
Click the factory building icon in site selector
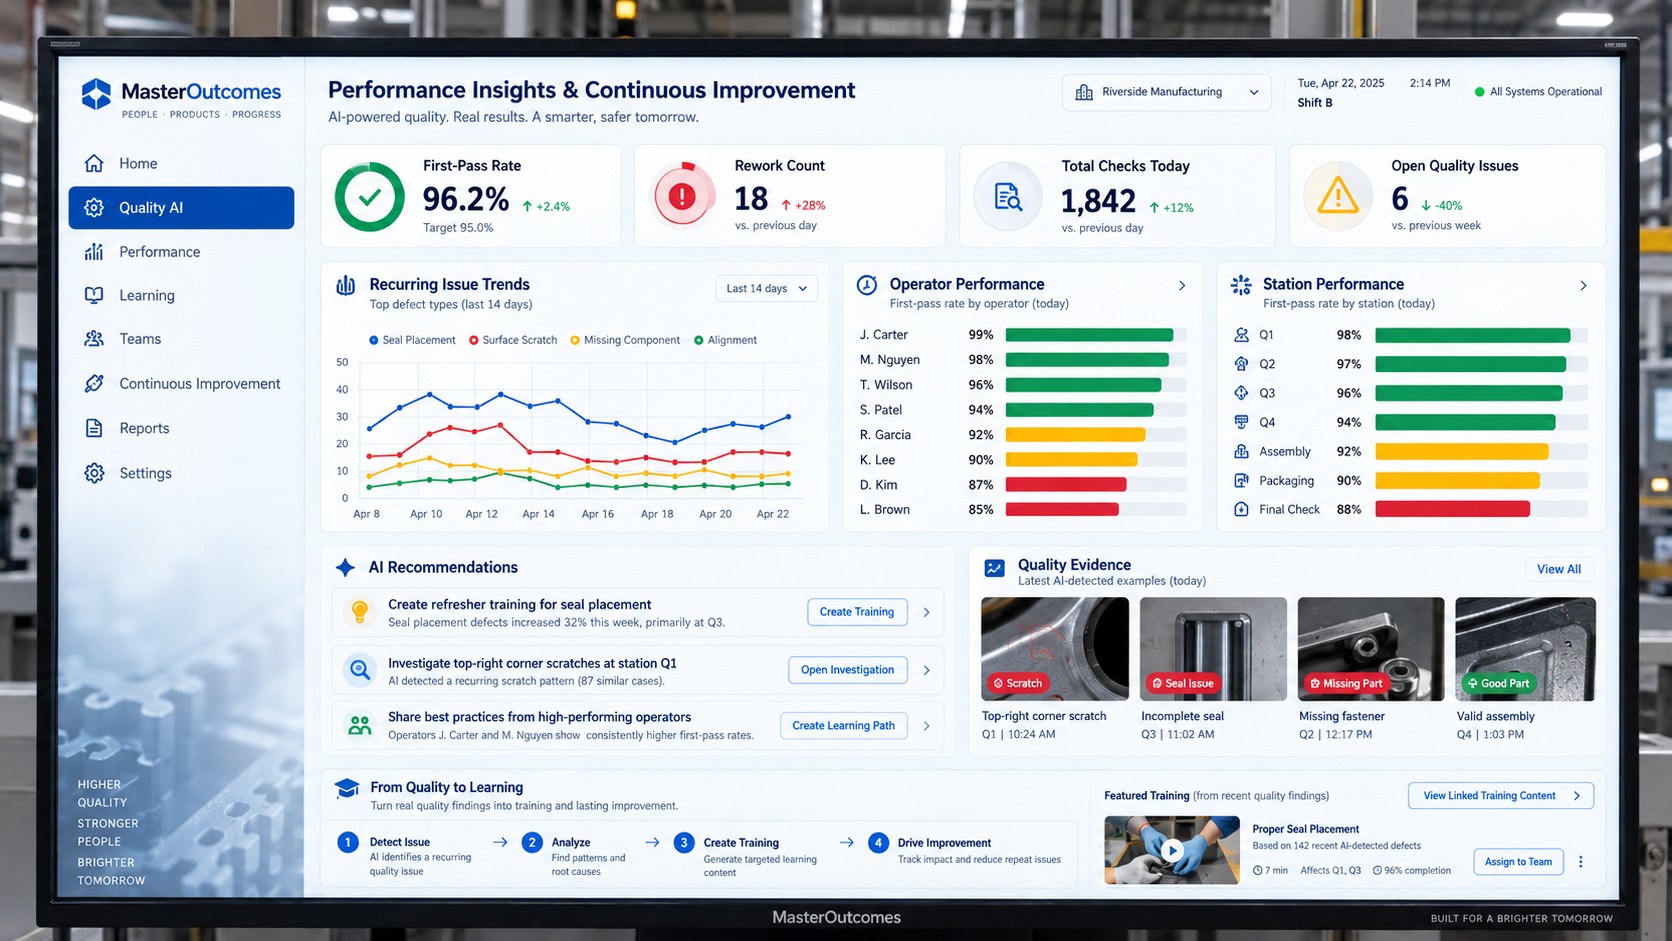[1084, 92]
